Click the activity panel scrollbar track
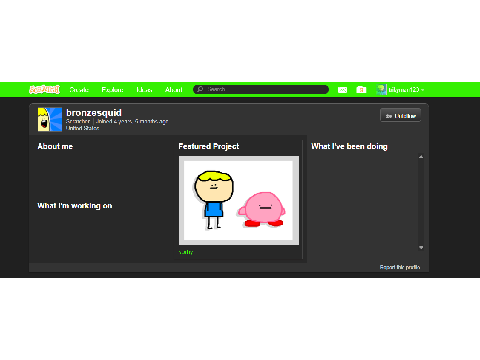 point(421,202)
